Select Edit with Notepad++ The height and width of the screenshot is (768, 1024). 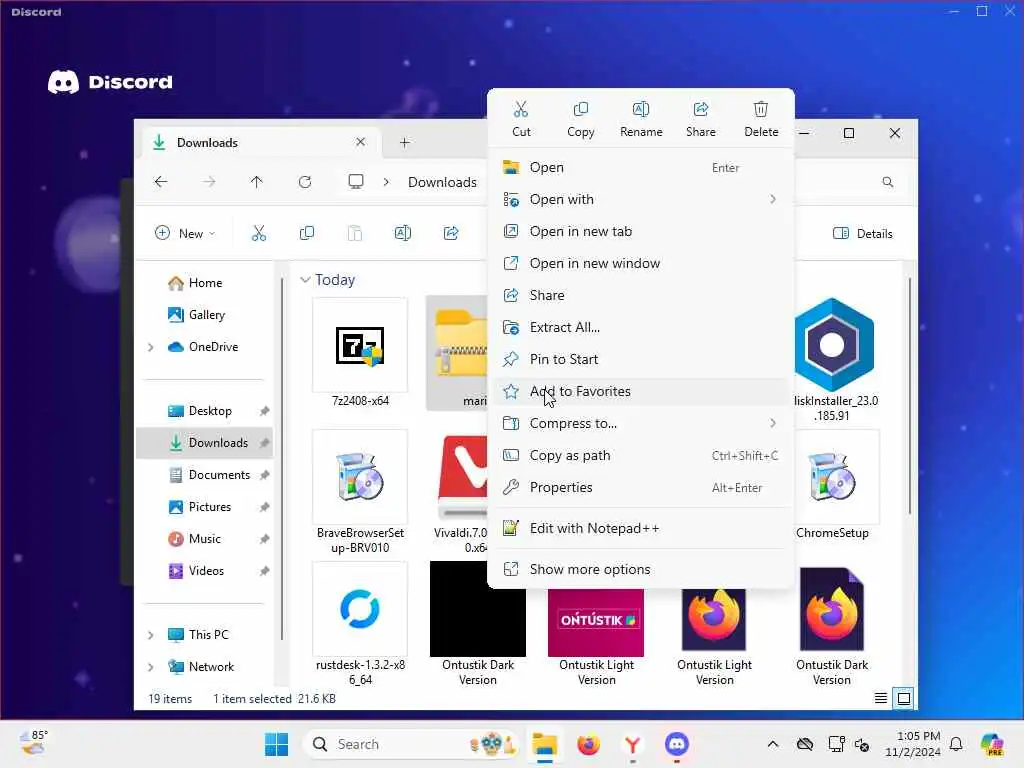(641, 528)
